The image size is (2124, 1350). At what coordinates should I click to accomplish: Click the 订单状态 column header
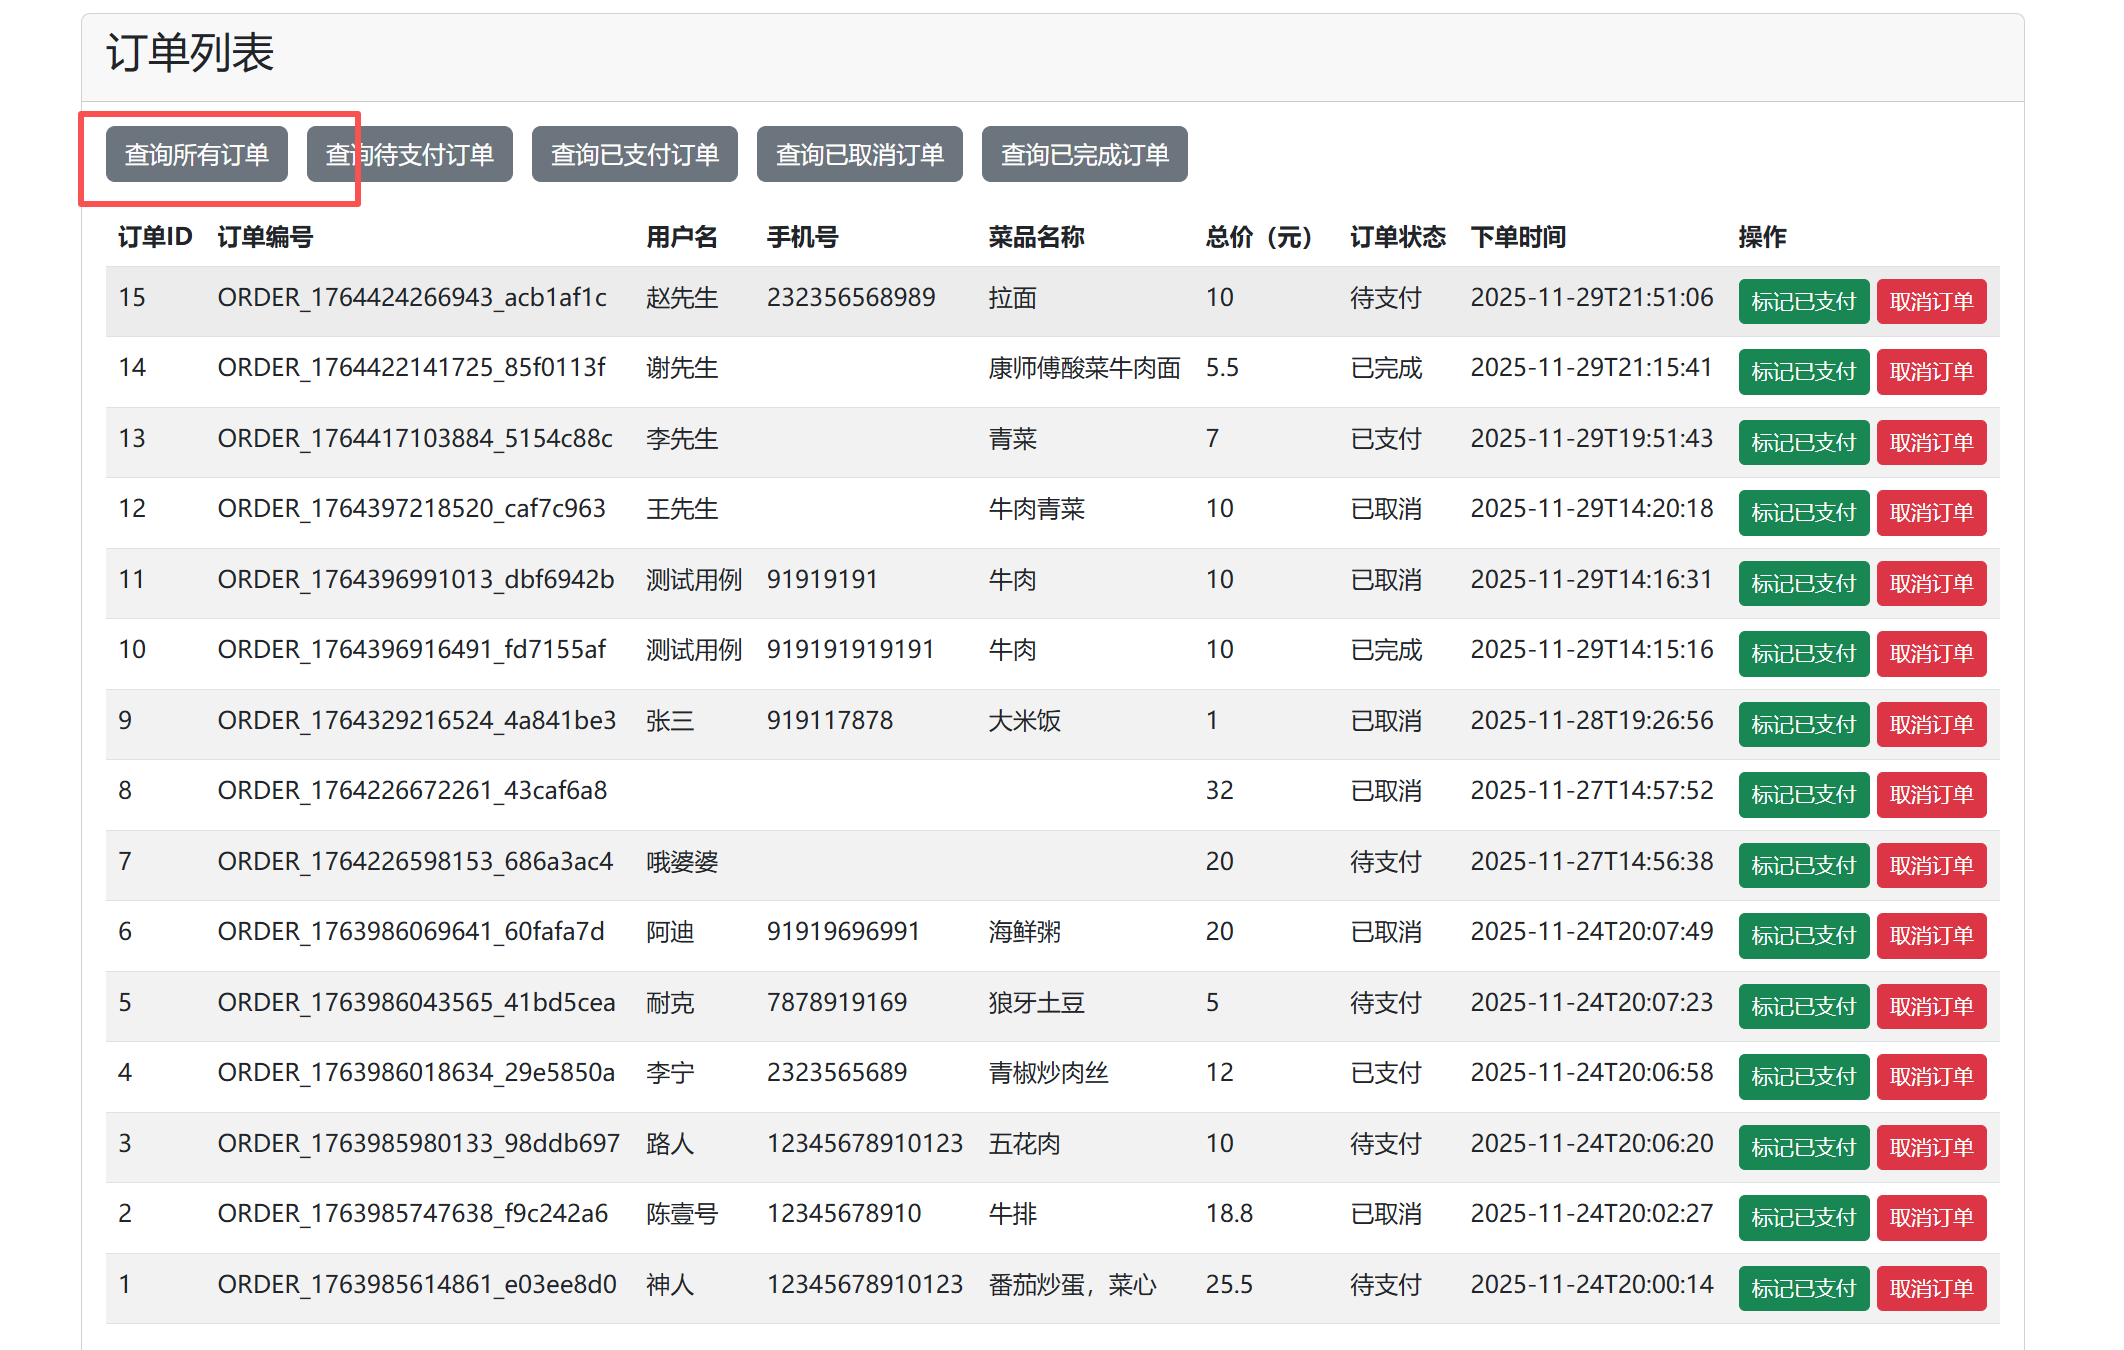pyautogui.click(x=1397, y=237)
